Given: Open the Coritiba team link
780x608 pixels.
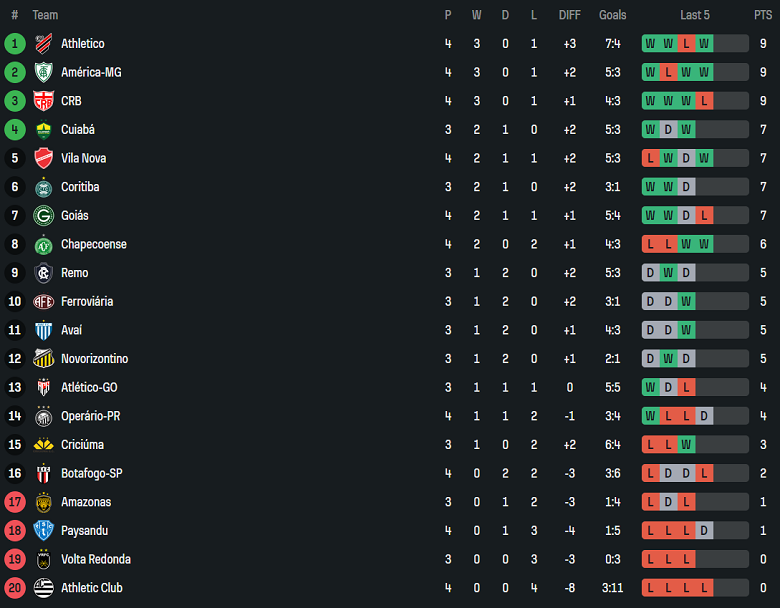Looking at the screenshot, I should click(80, 187).
